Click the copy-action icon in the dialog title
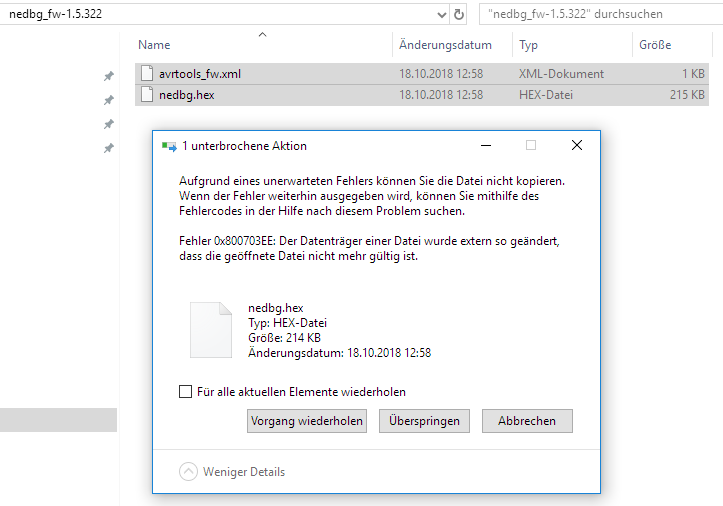Viewport: 723px width, 506px height. pos(169,147)
